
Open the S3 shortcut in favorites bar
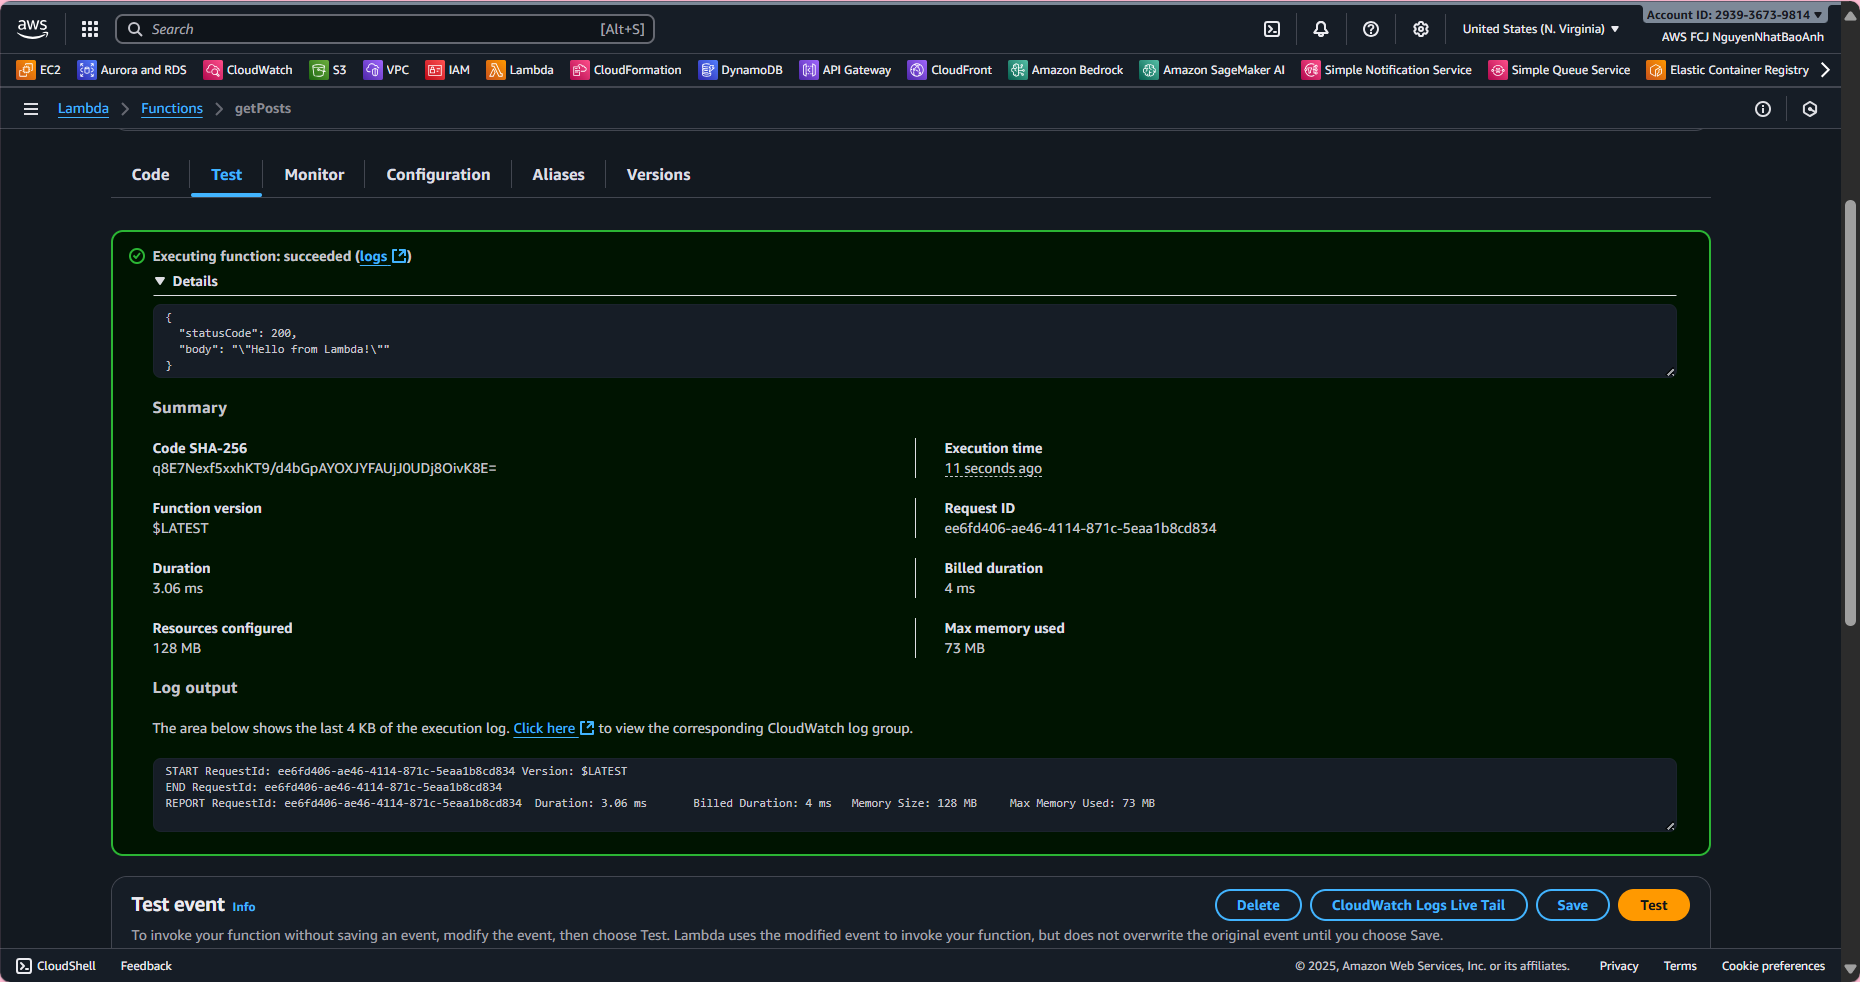pos(328,70)
